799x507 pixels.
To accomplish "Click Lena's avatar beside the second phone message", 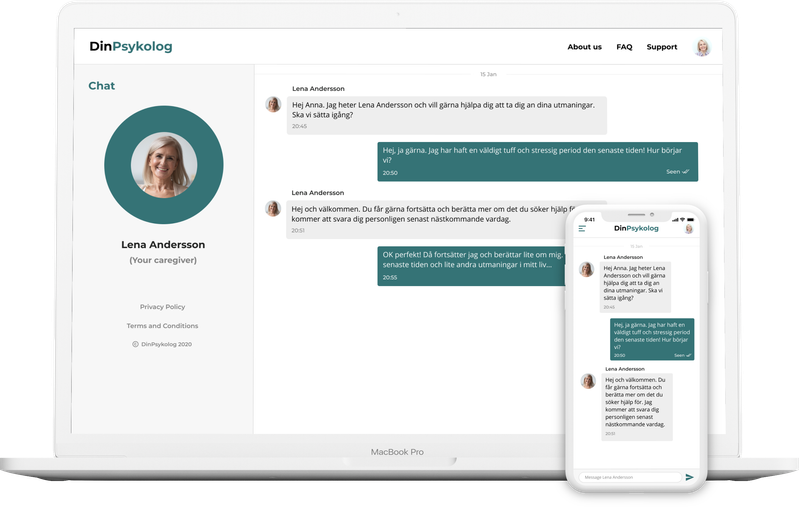I will point(587,380).
